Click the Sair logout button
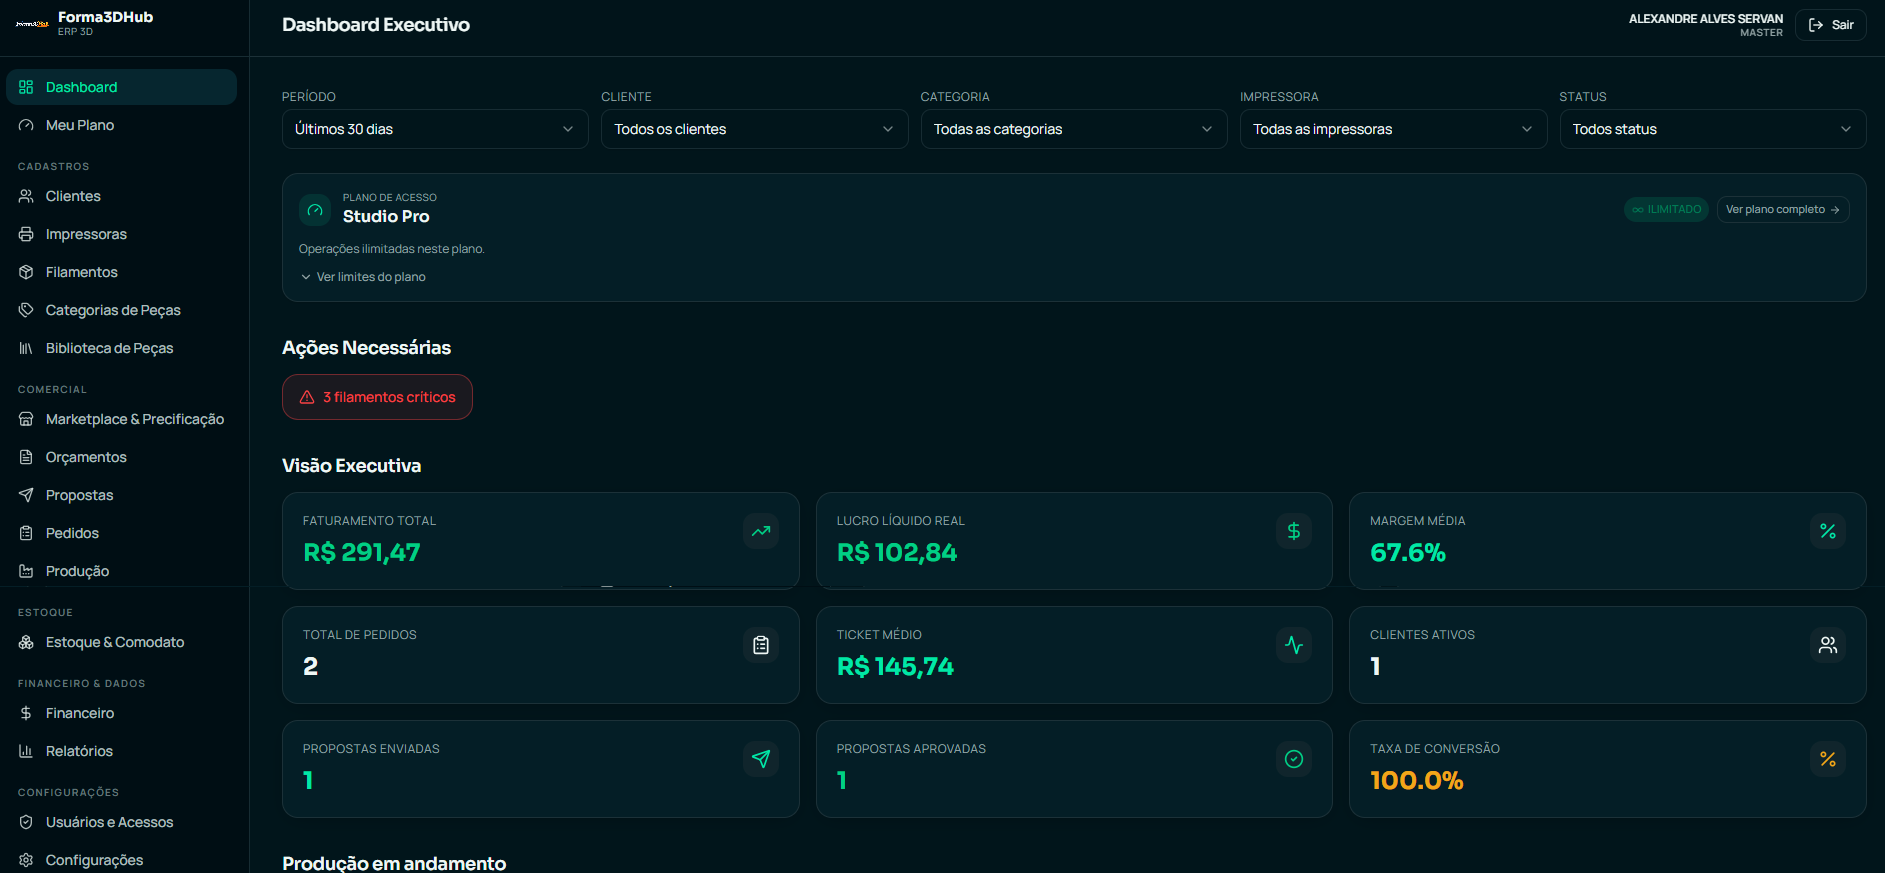This screenshot has height=873, width=1885. click(1831, 25)
